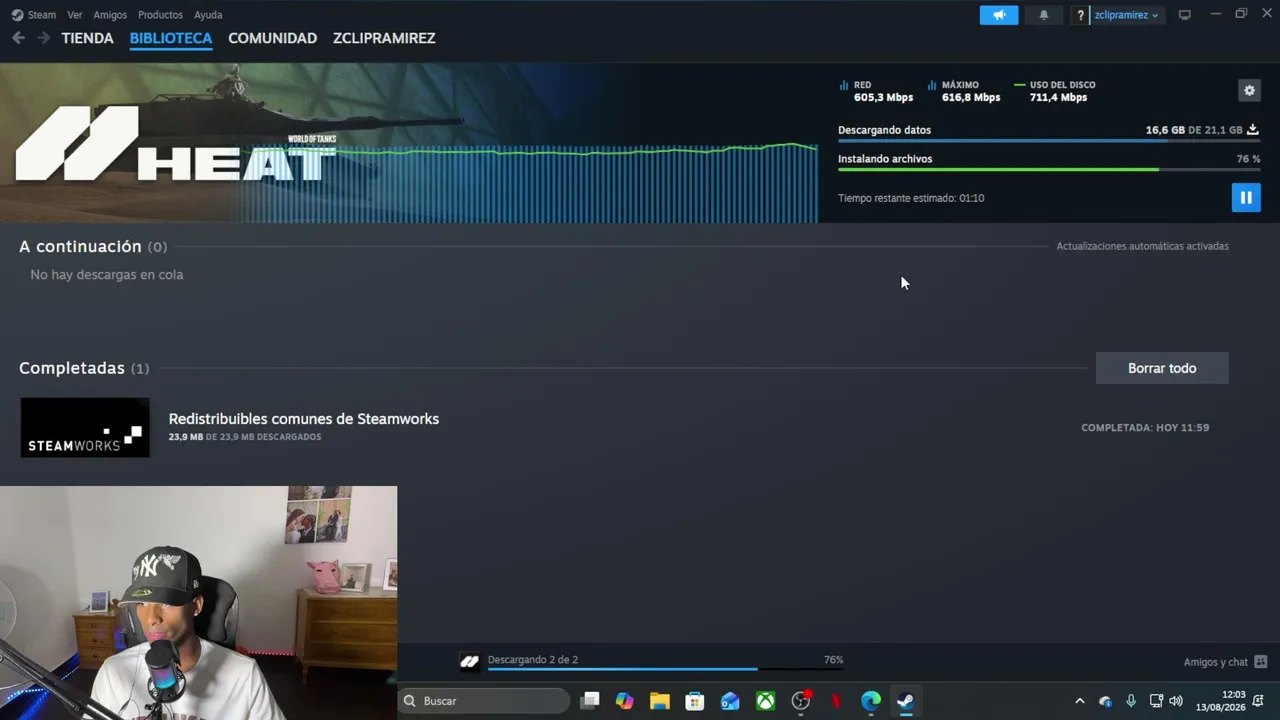Open the Ayuda menu
The image size is (1280, 720).
208,15
